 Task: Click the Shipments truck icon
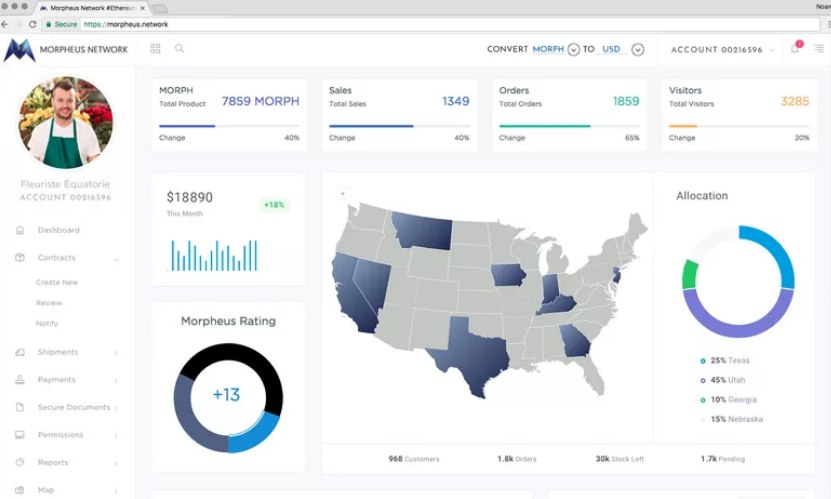(x=20, y=352)
